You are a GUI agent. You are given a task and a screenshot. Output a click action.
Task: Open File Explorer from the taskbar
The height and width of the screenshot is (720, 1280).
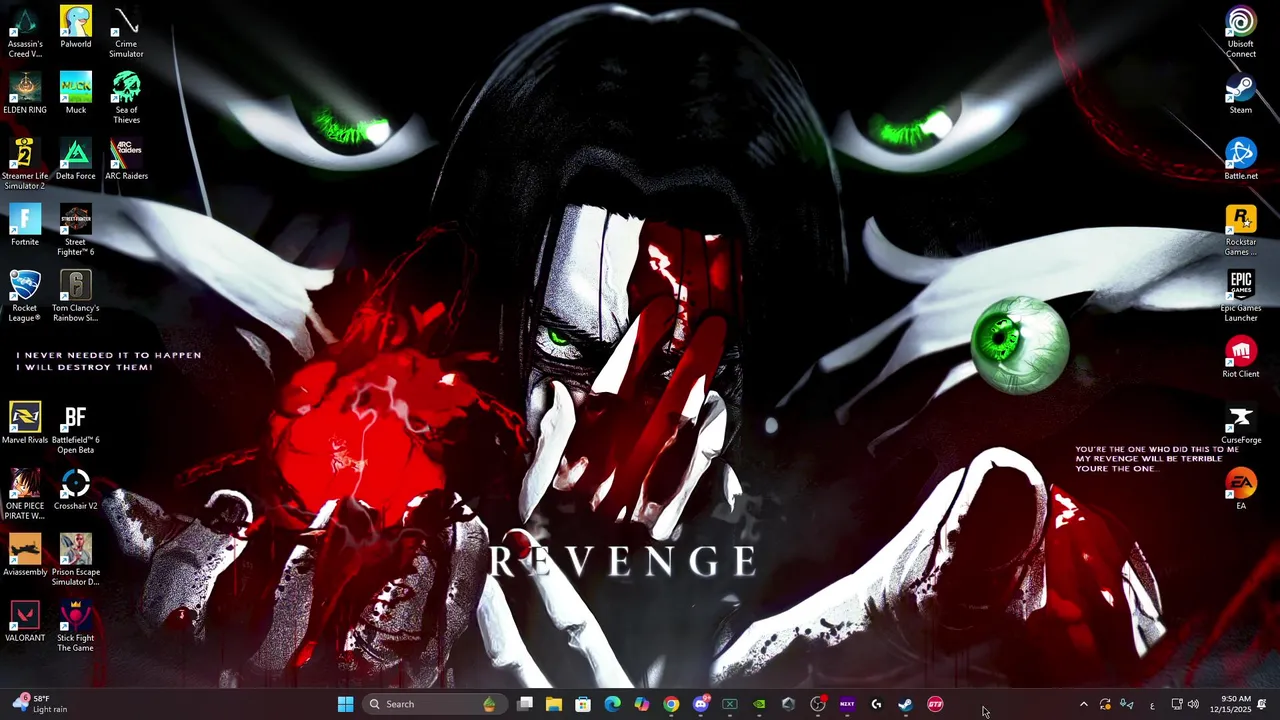coord(554,704)
